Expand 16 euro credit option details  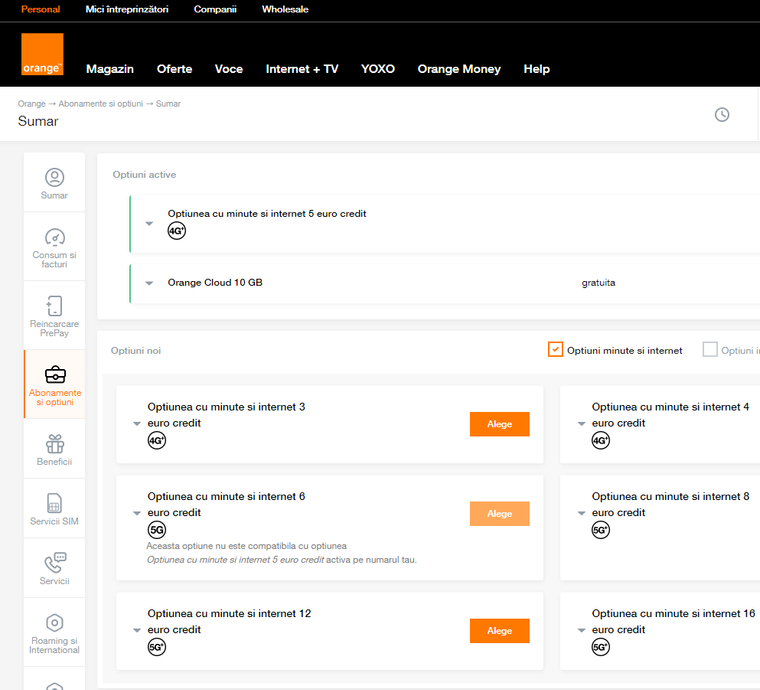[582, 630]
